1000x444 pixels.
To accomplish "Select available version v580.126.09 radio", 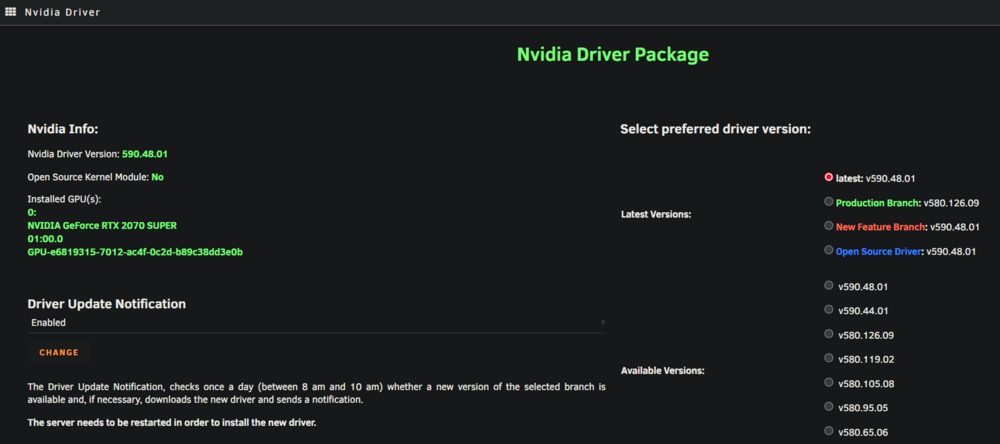I will pyautogui.click(x=828, y=334).
